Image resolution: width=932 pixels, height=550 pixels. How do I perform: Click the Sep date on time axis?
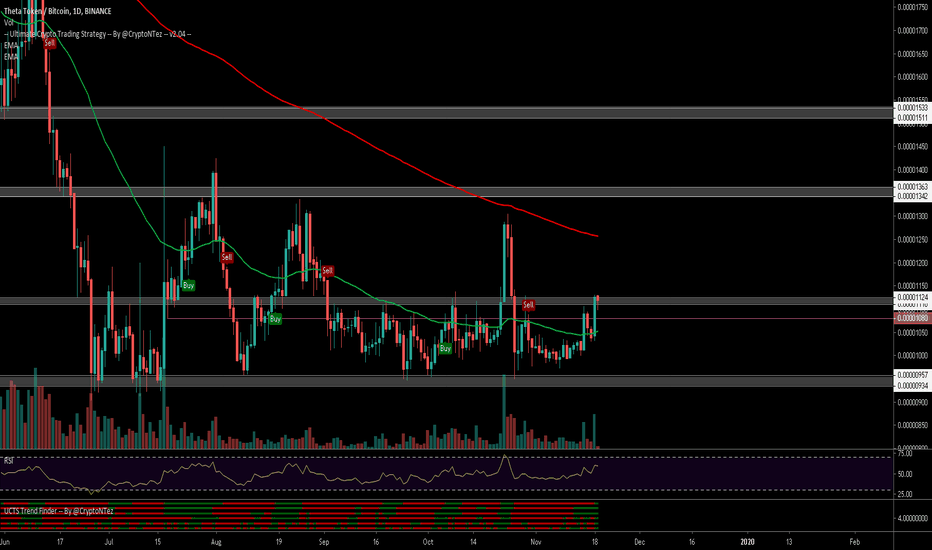point(324,542)
